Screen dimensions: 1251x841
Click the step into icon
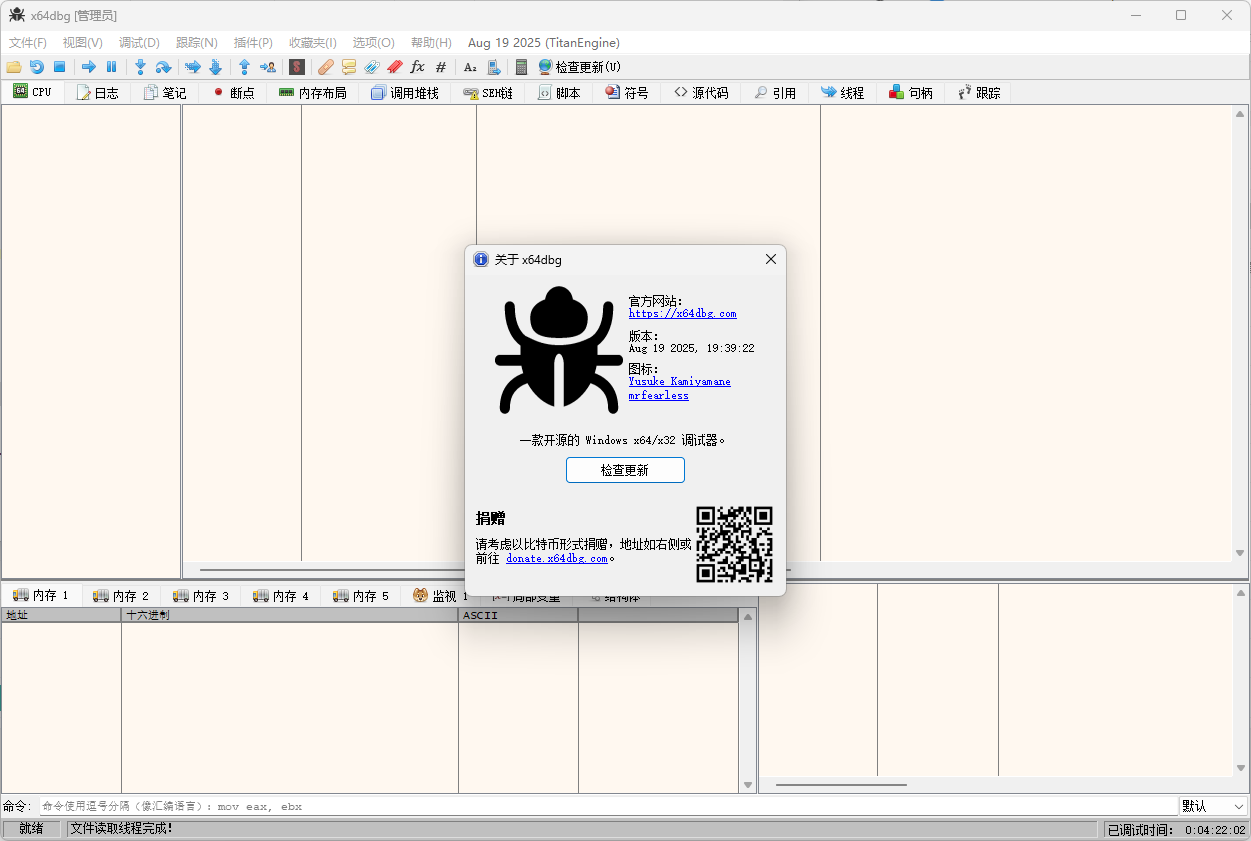140,67
